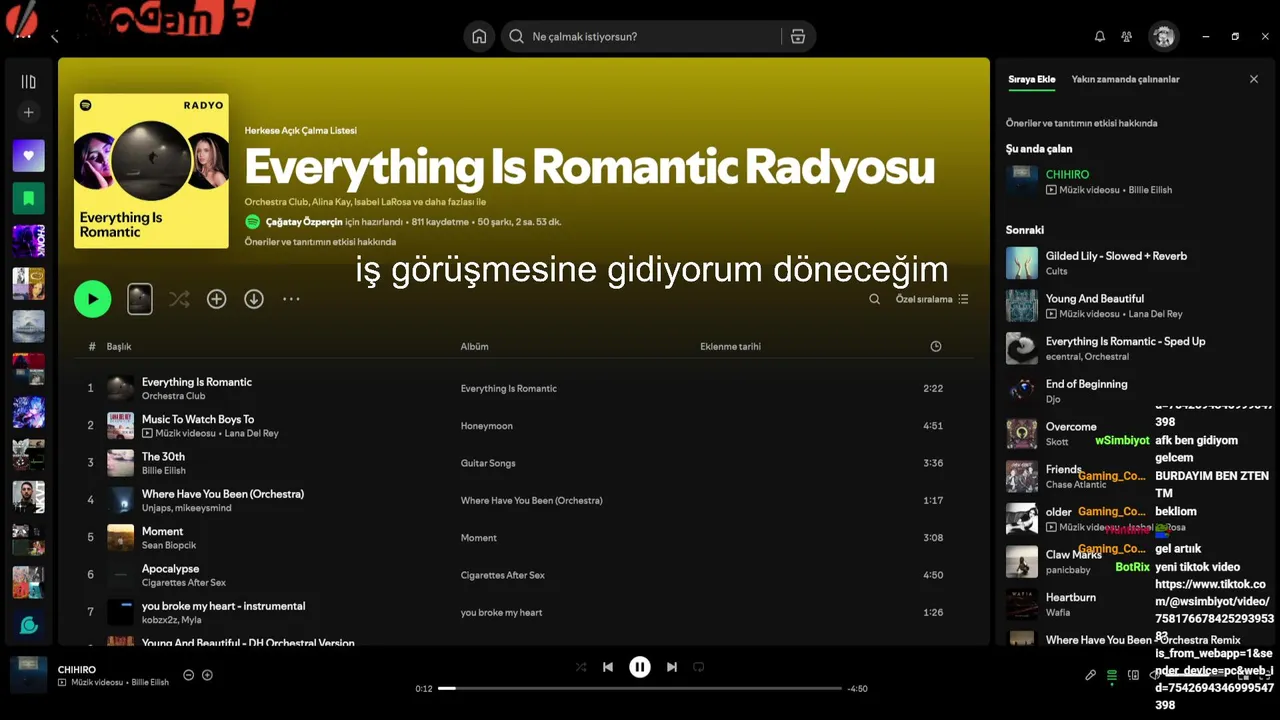
Task: Switch to Yakın zamanda çalınanlar tab
Action: click(1125, 79)
